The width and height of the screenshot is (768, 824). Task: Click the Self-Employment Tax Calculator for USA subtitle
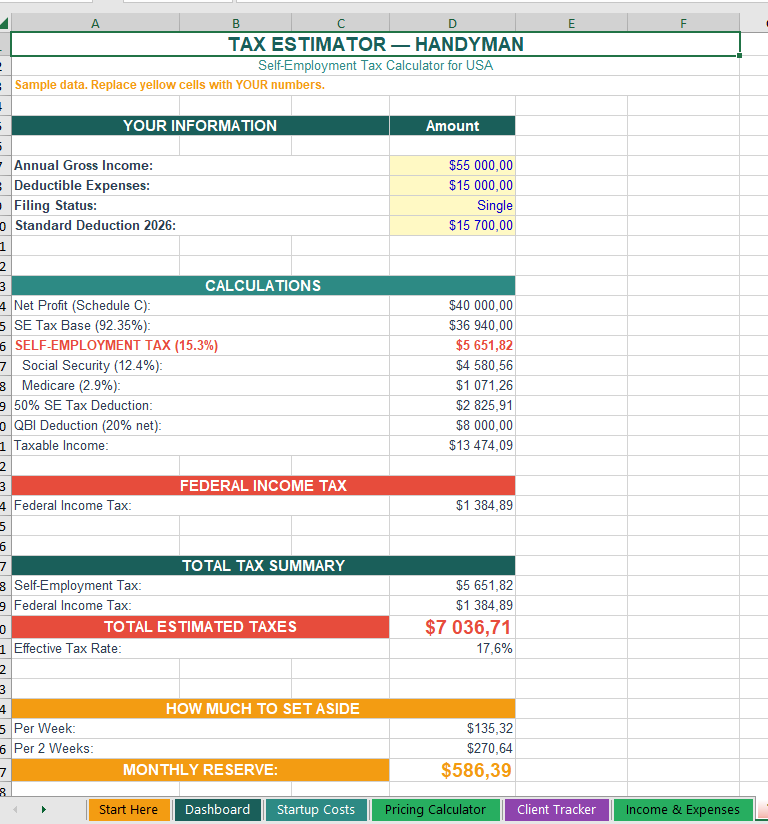point(375,66)
